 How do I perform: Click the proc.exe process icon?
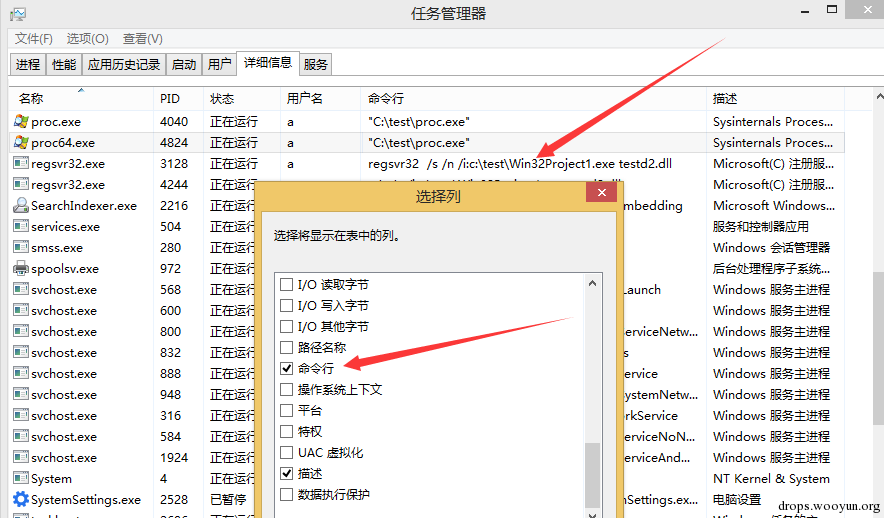click(21, 121)
